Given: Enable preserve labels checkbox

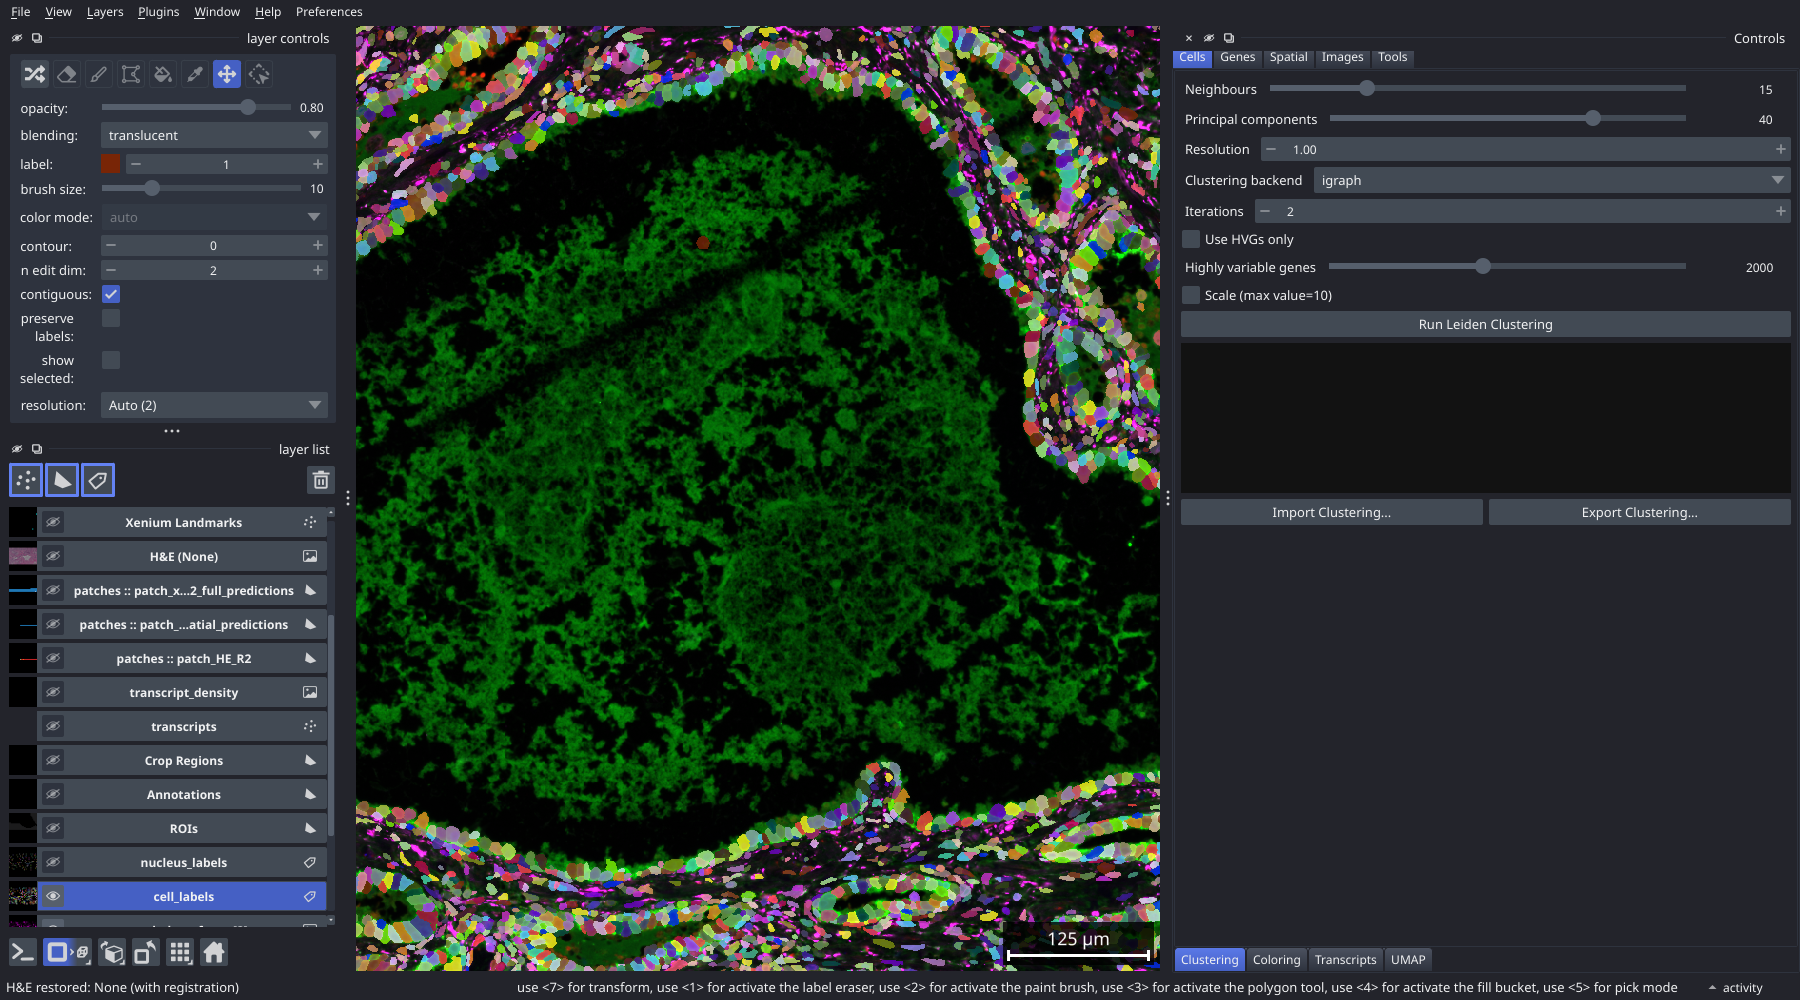Looking at the screenshot, I should coord(111,318).
